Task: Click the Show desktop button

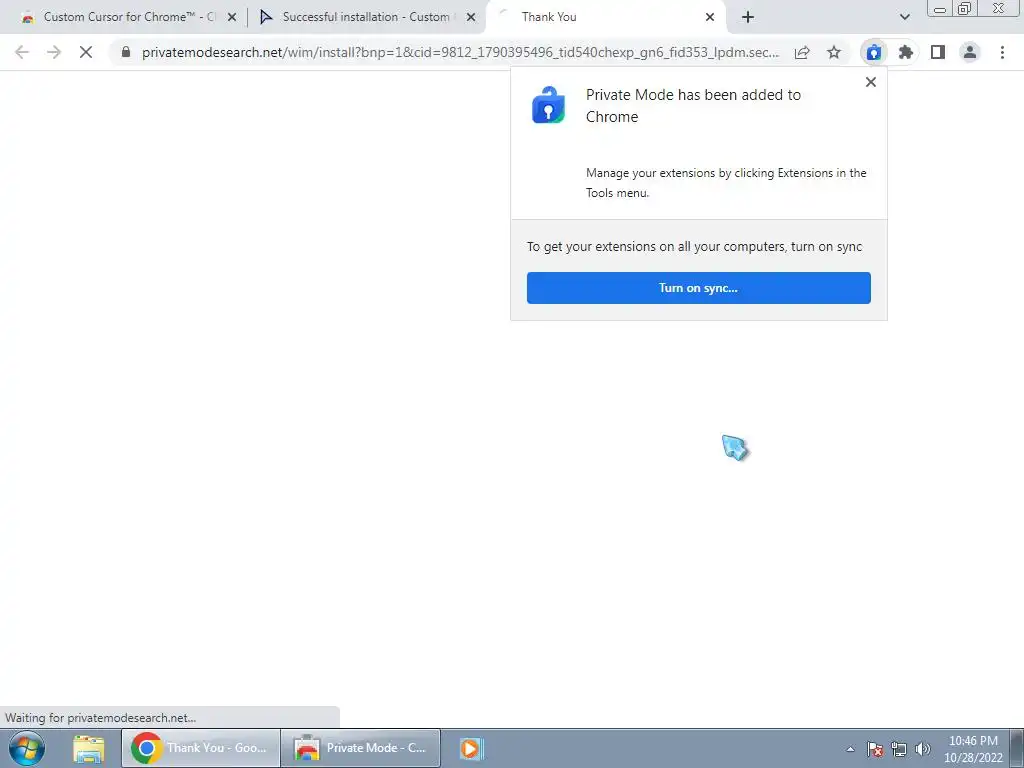Action: pyautogui.click(x=1017, y=748)
